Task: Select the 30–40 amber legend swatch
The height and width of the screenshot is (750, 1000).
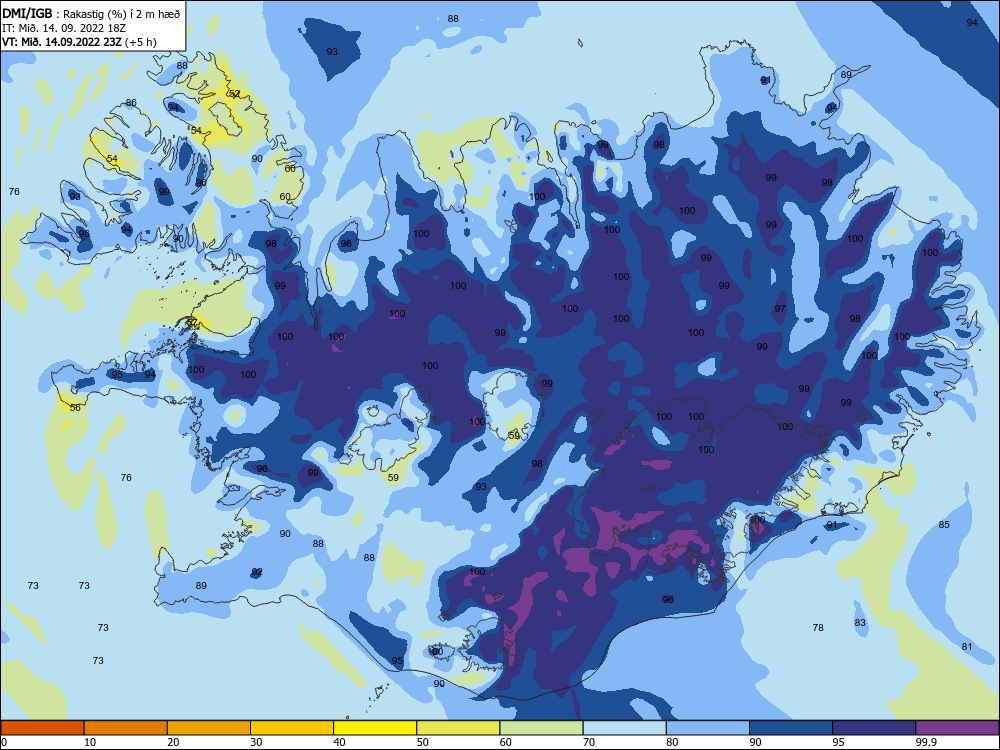Action: pyautogui.click(x=292, y=728)
